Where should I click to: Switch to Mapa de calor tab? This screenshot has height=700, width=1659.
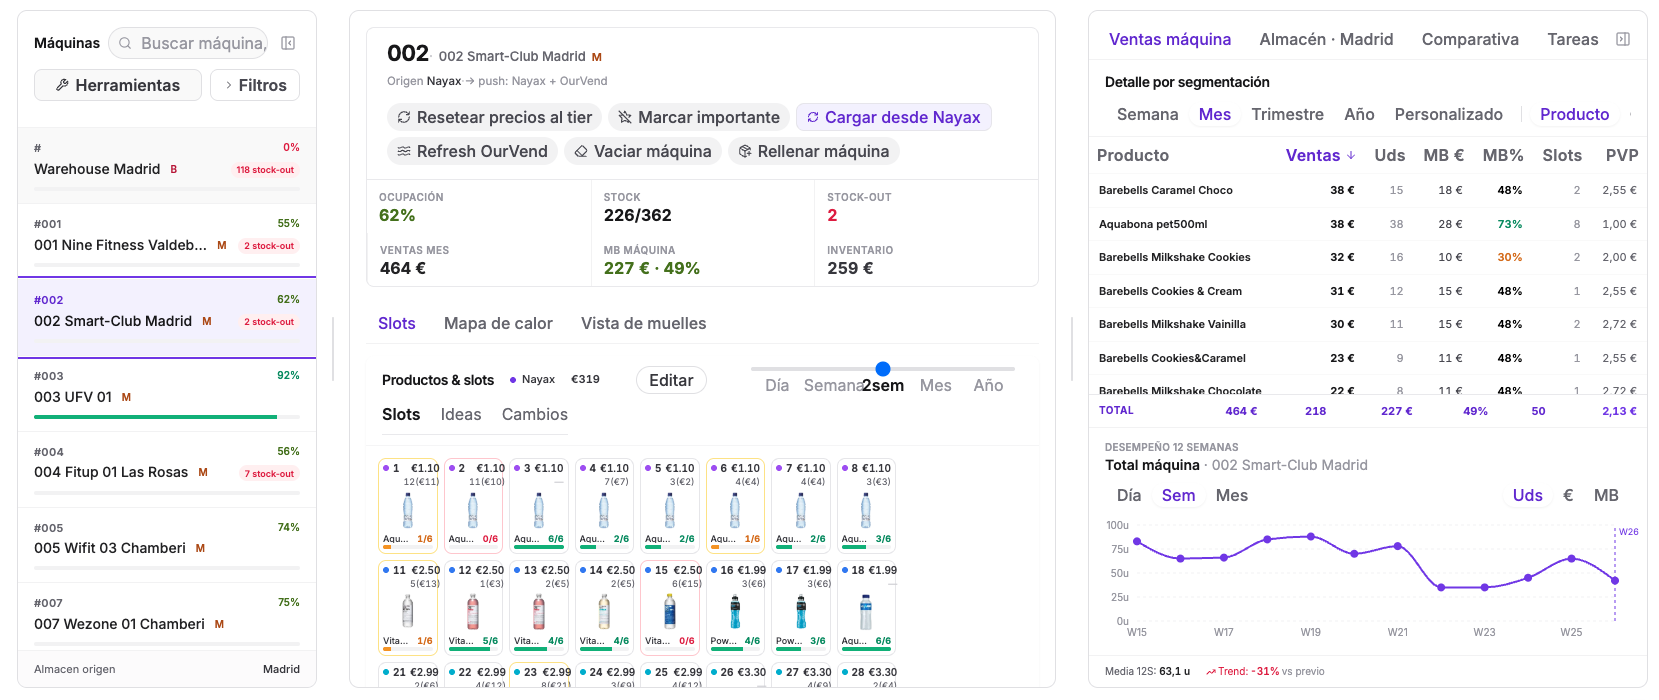coord(498,323)
